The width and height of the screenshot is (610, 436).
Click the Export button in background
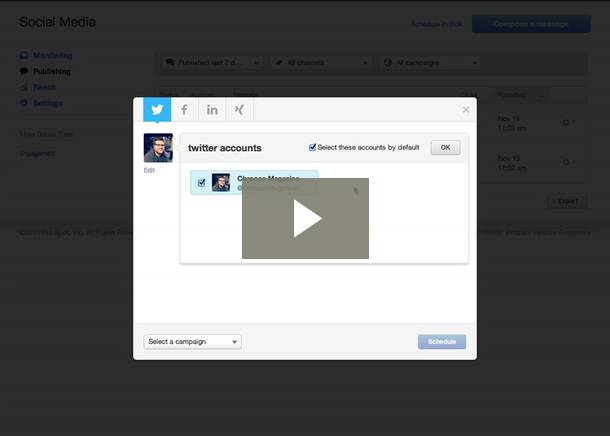(568, 201)
